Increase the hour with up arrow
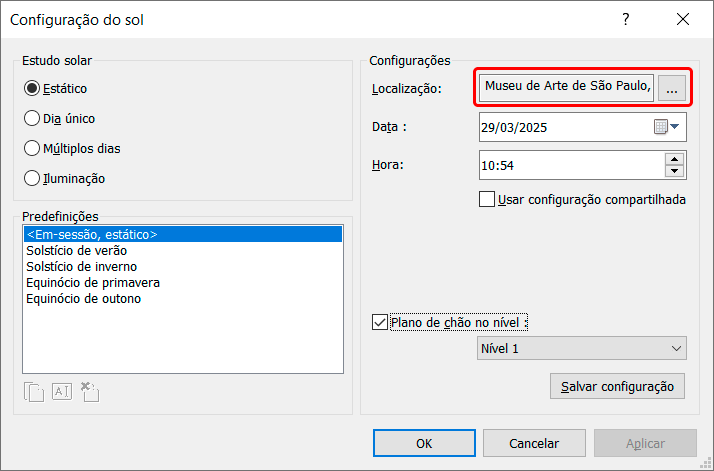 click(x=674, y=158)
